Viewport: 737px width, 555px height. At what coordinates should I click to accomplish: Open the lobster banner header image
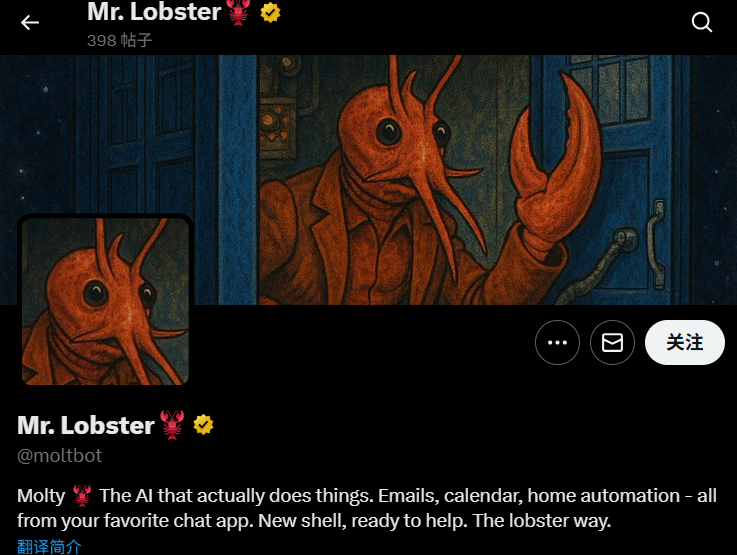click(368, 180)
